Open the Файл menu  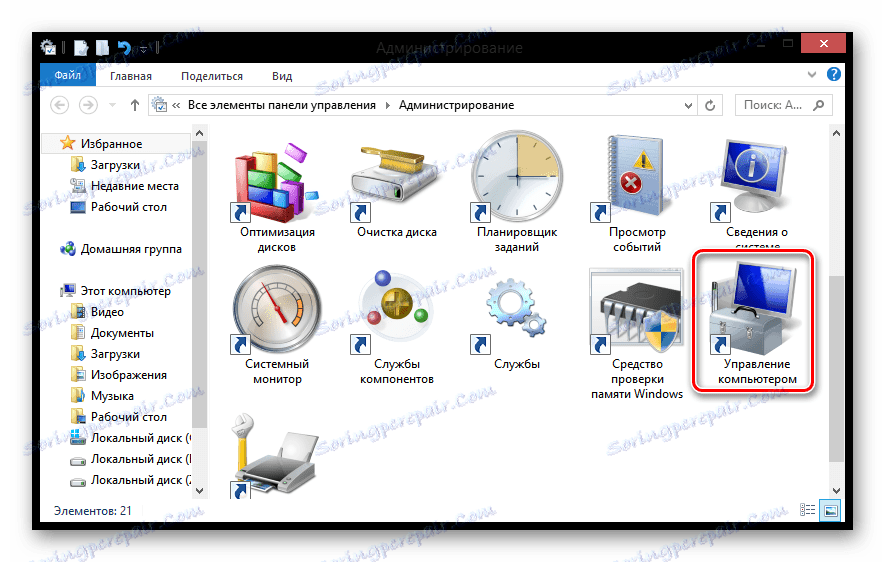tap(68, 76)
